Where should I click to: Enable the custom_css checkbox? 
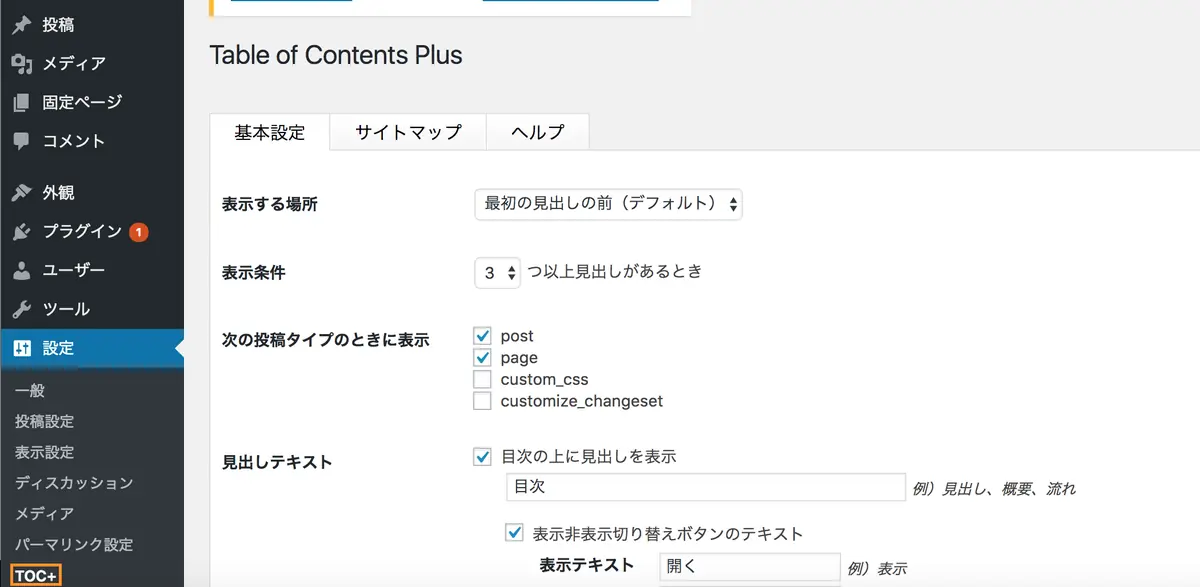483,380
